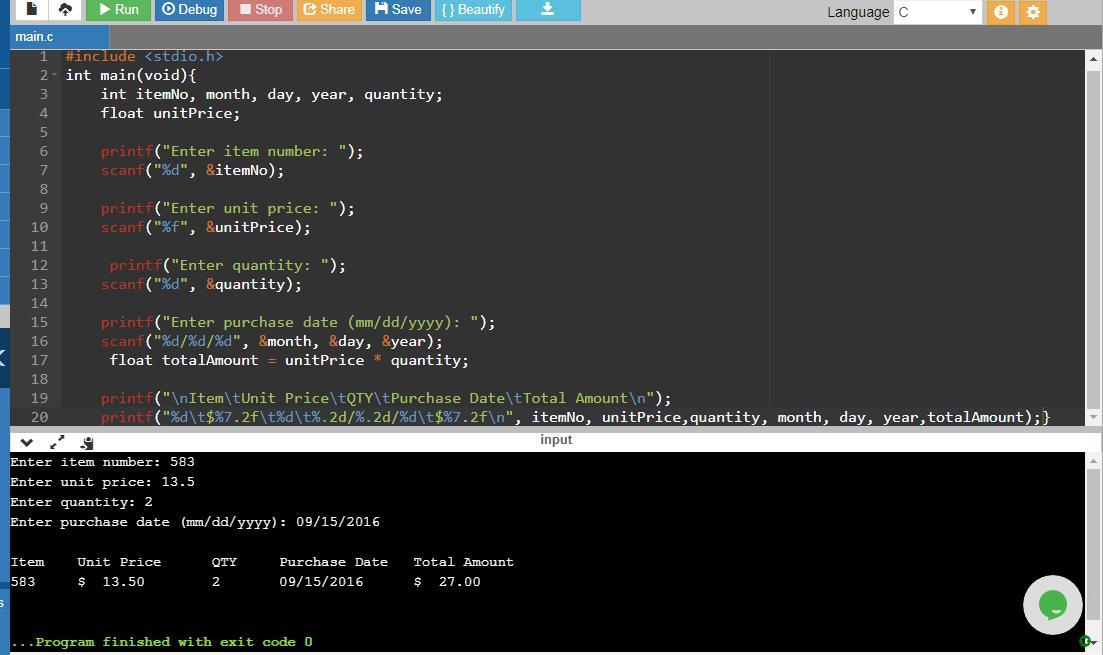Switch to the main.c tab
This screenshot has height=655, width=1103.
(x=34, y=36)
